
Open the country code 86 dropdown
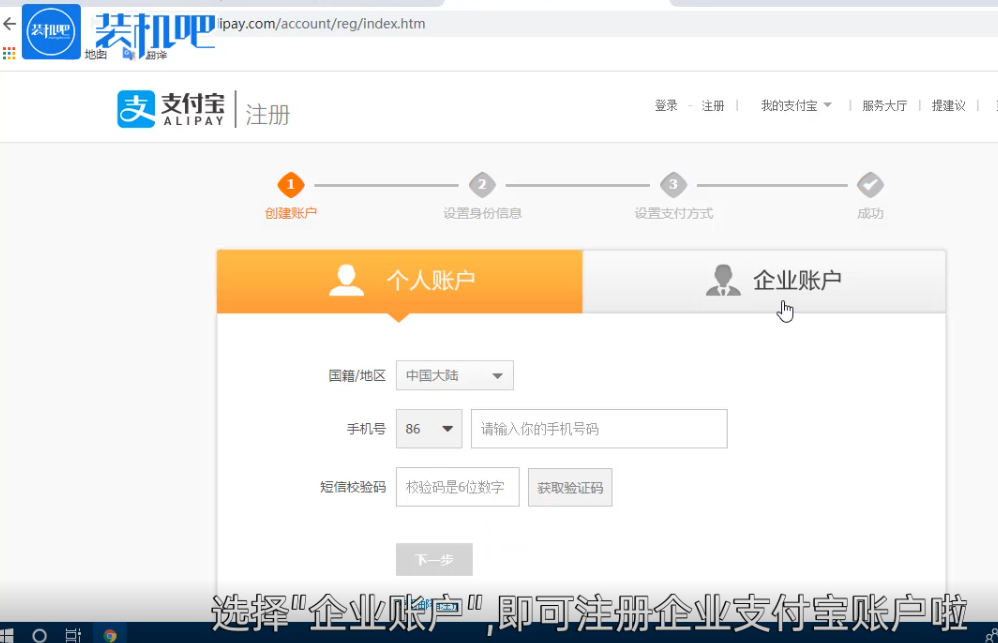[x=428, y=428]
